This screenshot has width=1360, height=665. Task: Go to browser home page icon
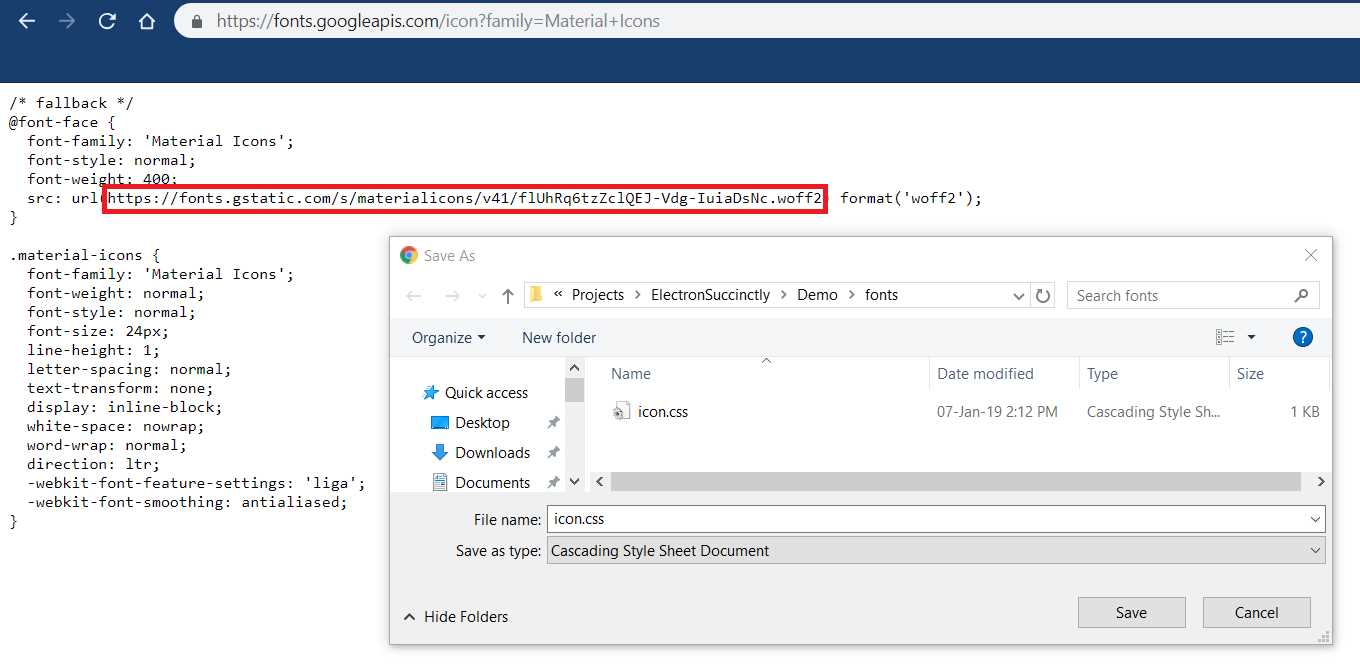pos(147,21)
